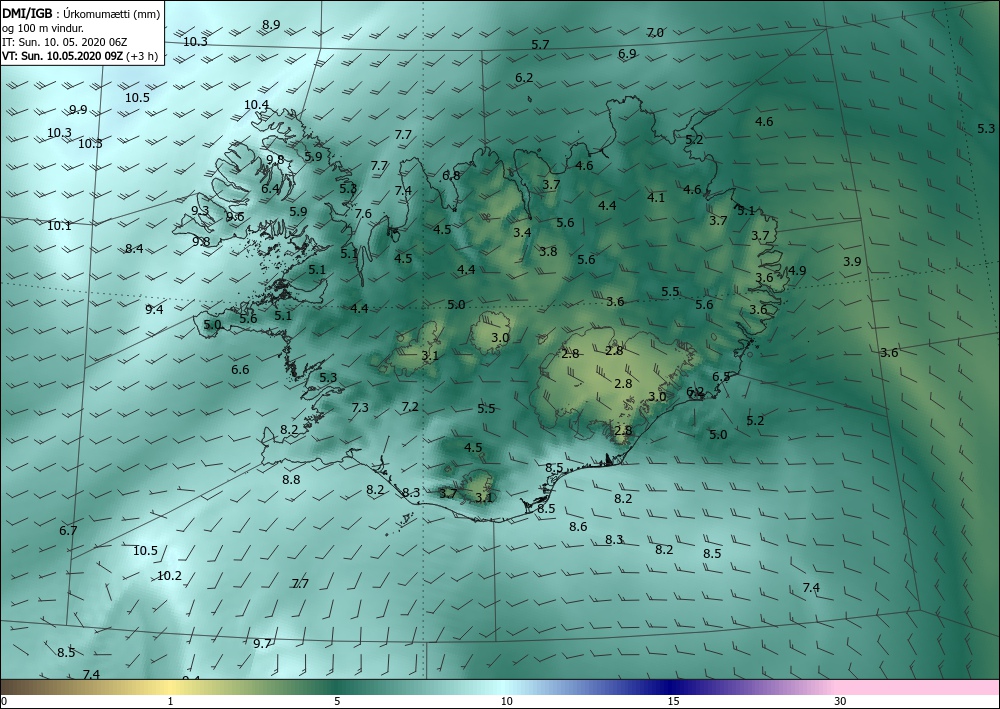1000x709 pixels.
Task: Click the map value 9.6
Action: 235,217
